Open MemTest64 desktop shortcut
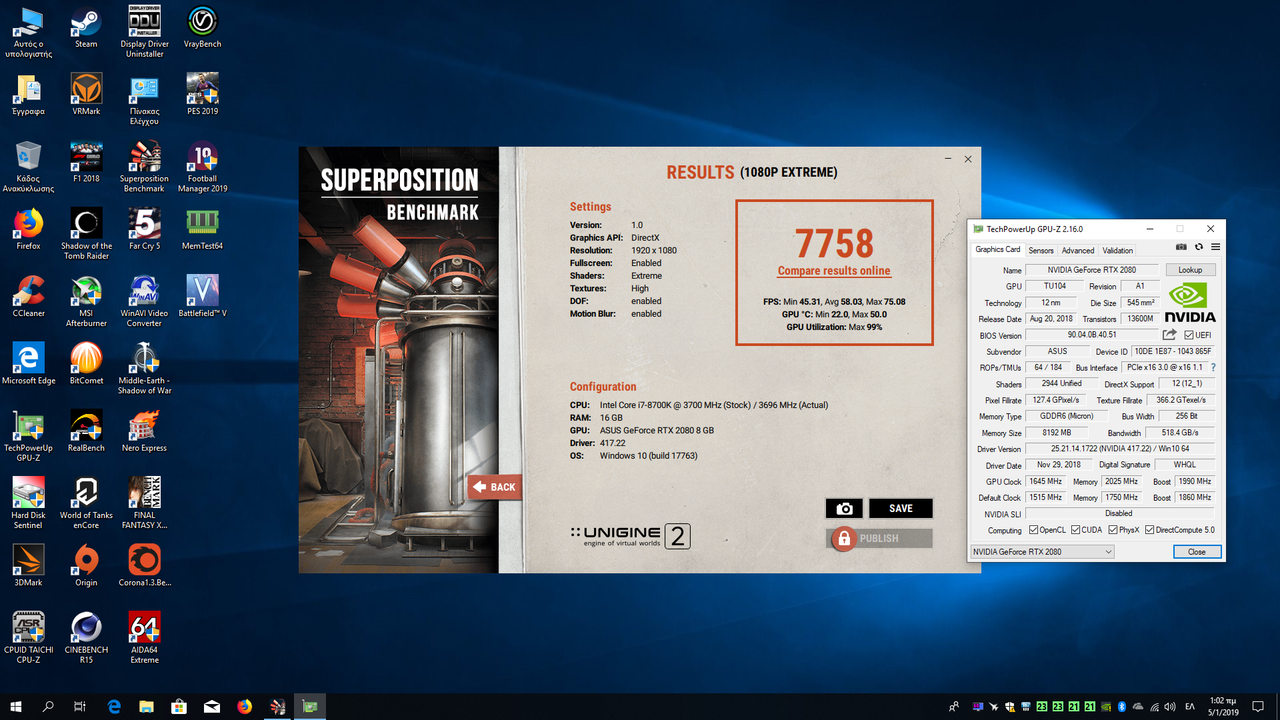 (x=202, y=229)
